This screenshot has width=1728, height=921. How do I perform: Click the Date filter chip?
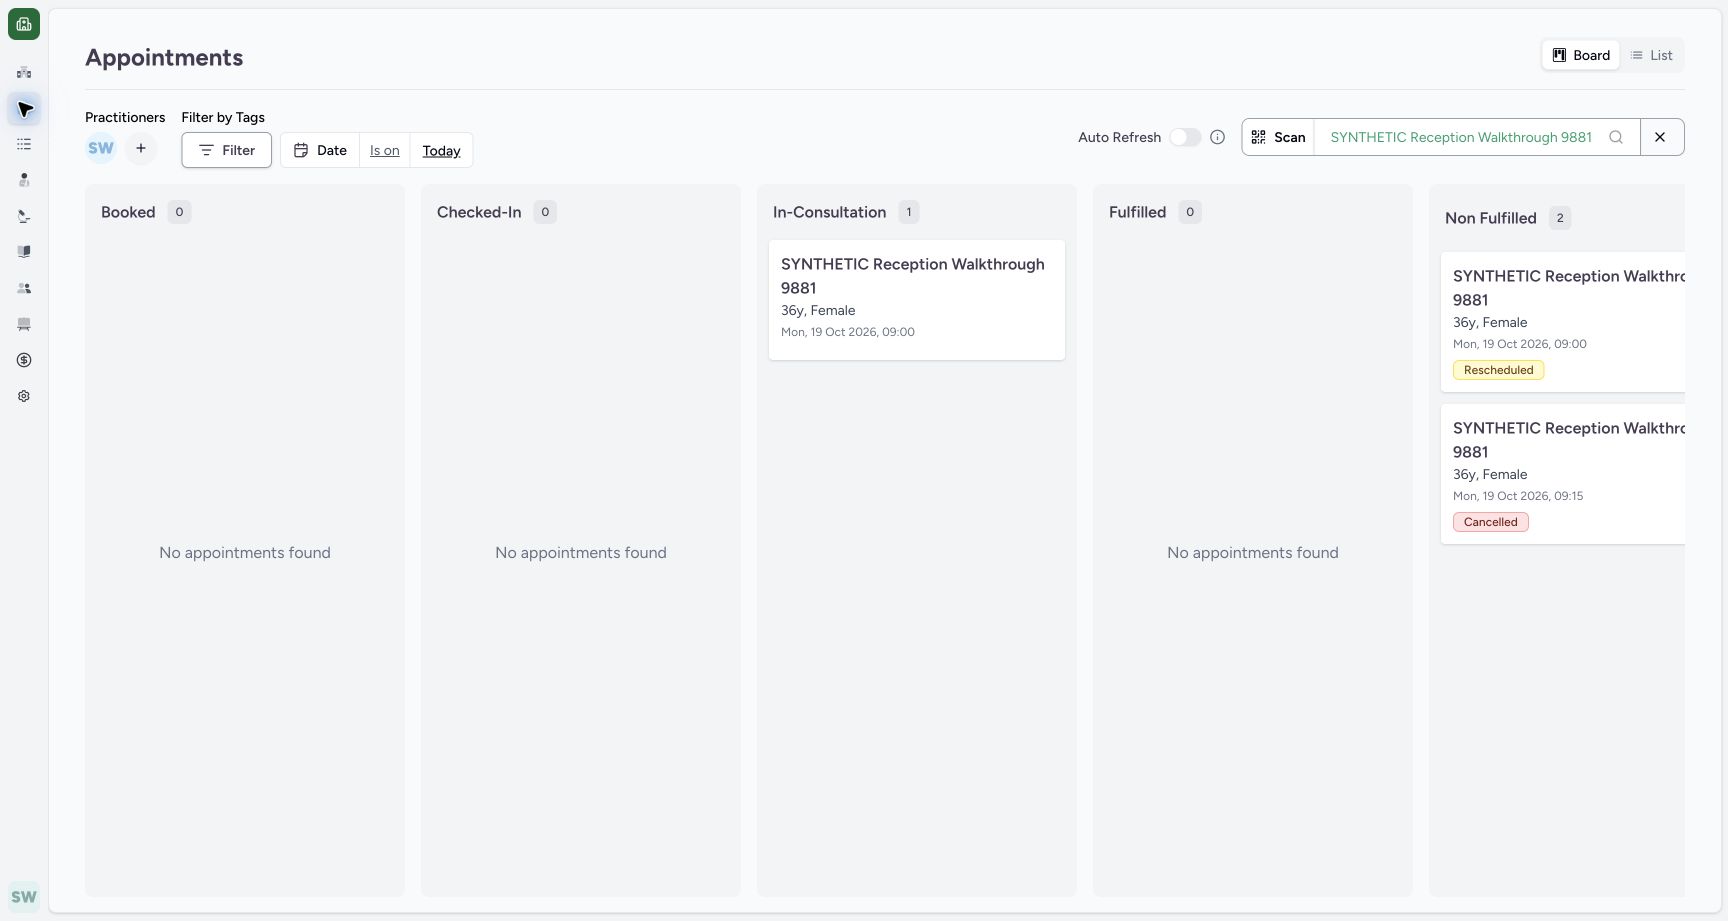[x=320, y=150]
